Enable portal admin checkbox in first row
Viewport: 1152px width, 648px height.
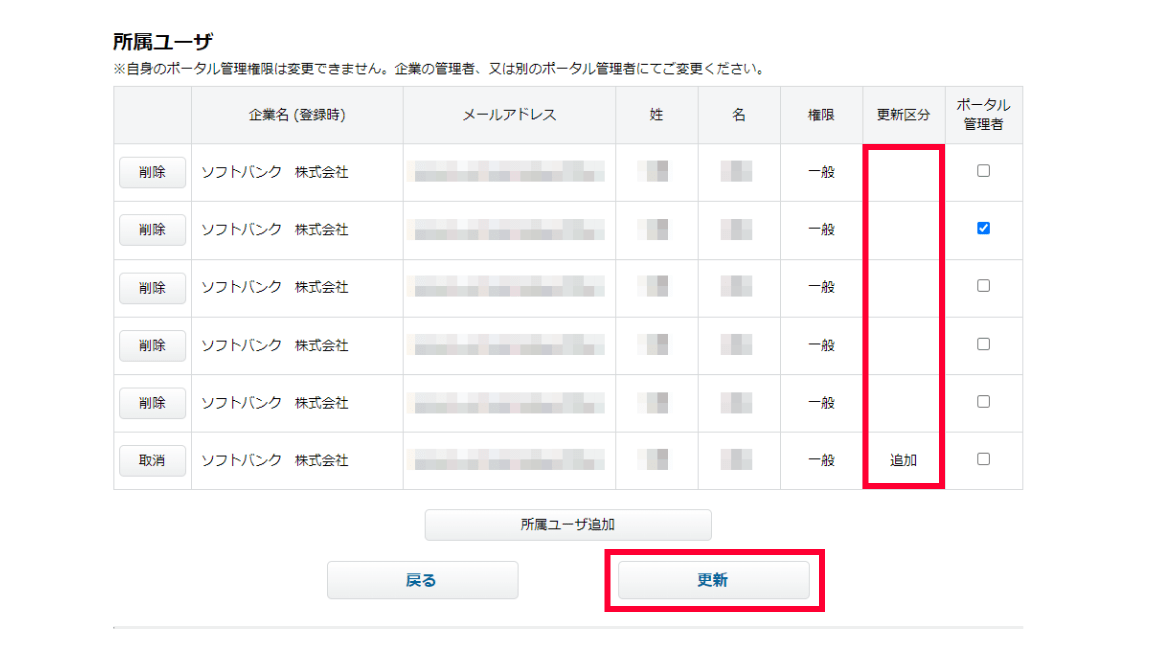(x=983, y=171)
